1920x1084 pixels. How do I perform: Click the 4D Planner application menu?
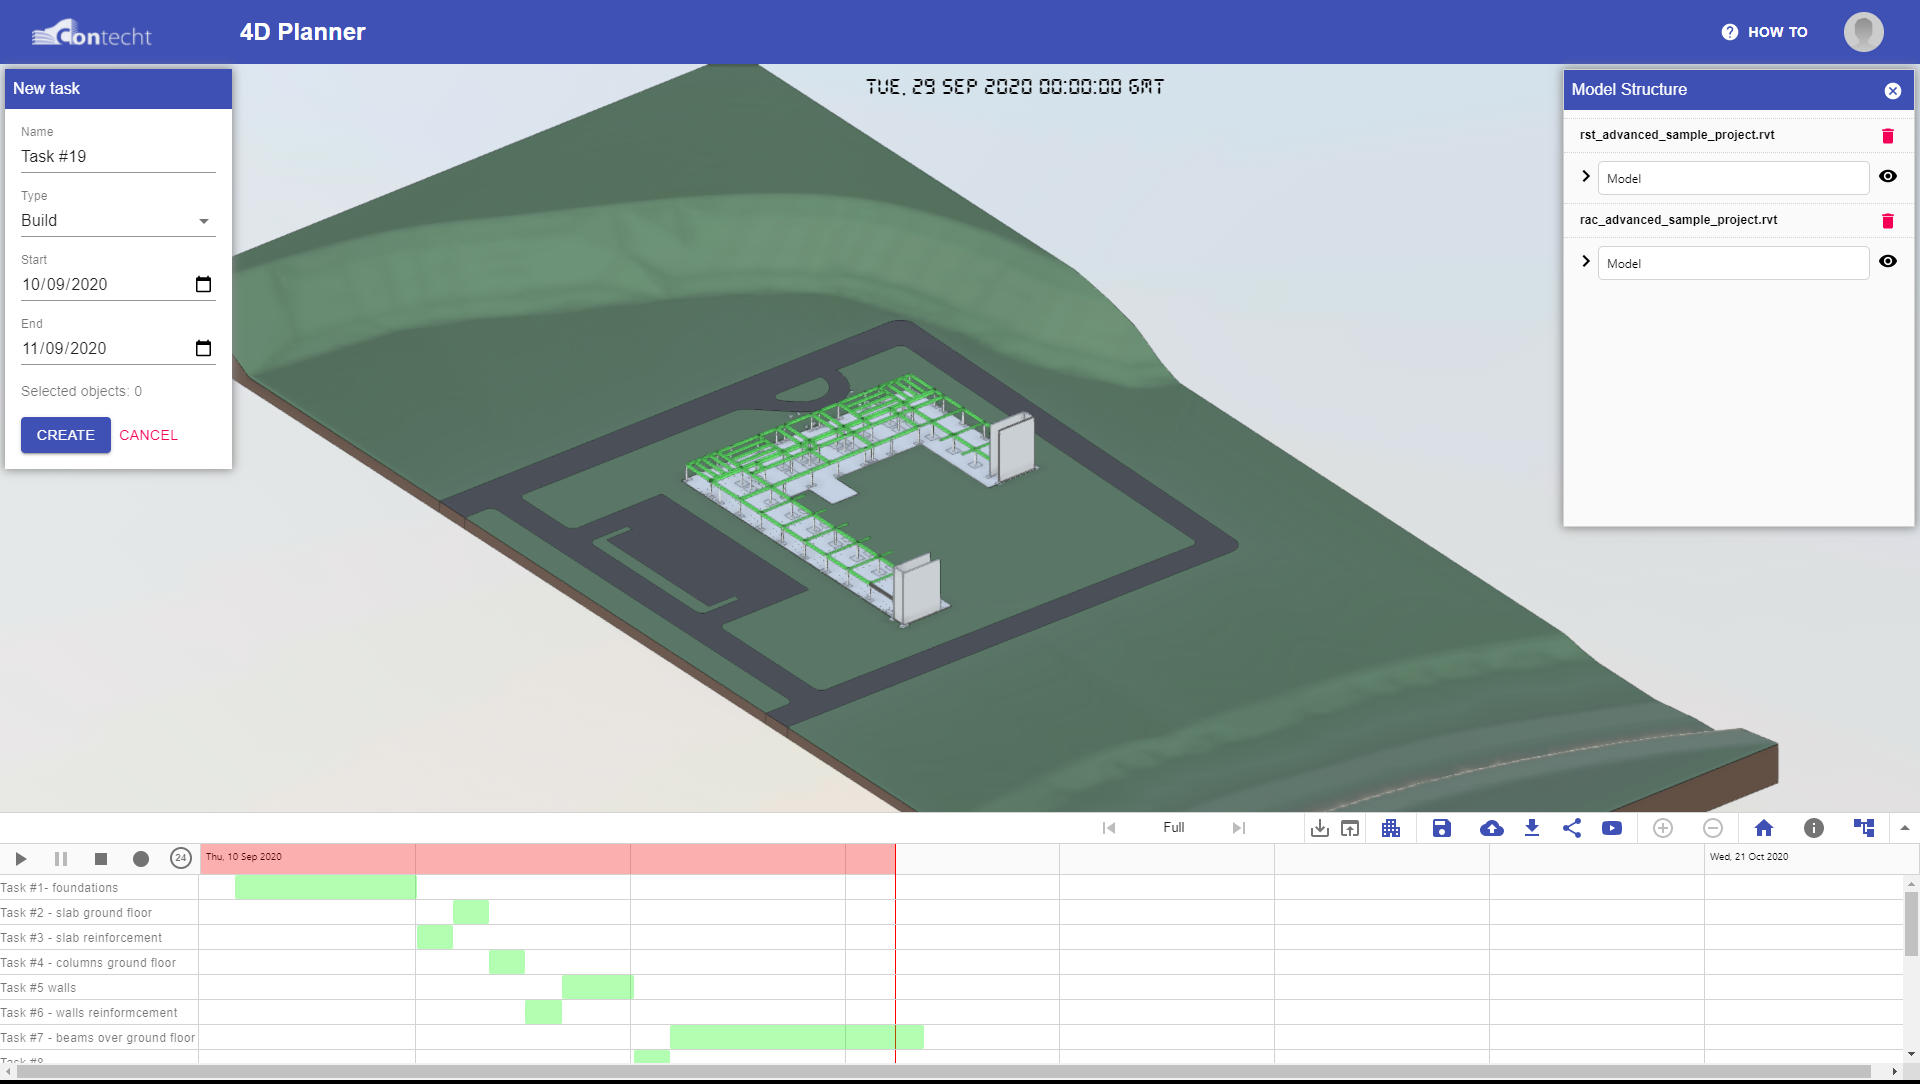click(302, 32)
